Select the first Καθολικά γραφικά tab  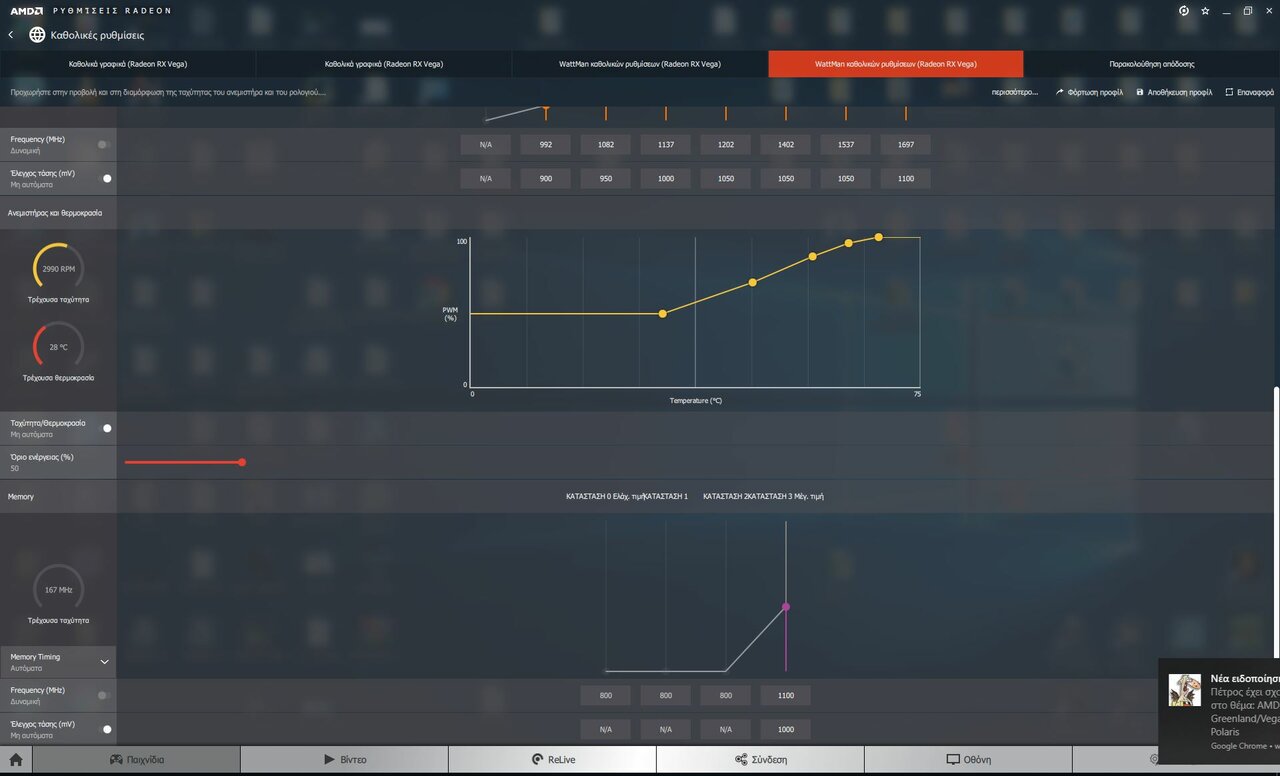128,64
